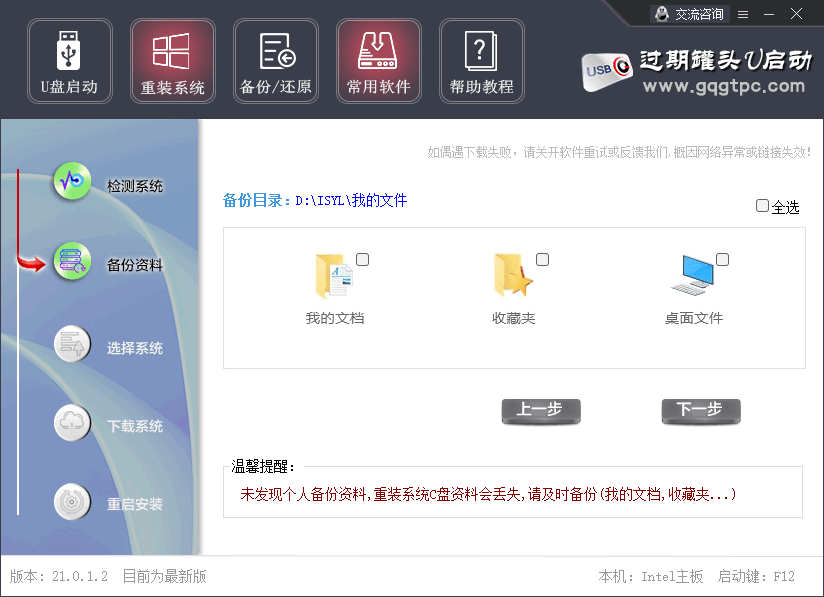The image size is (824, 597).
Task: Go to the 常用软件 tab
Action: (x=379, y=61)
